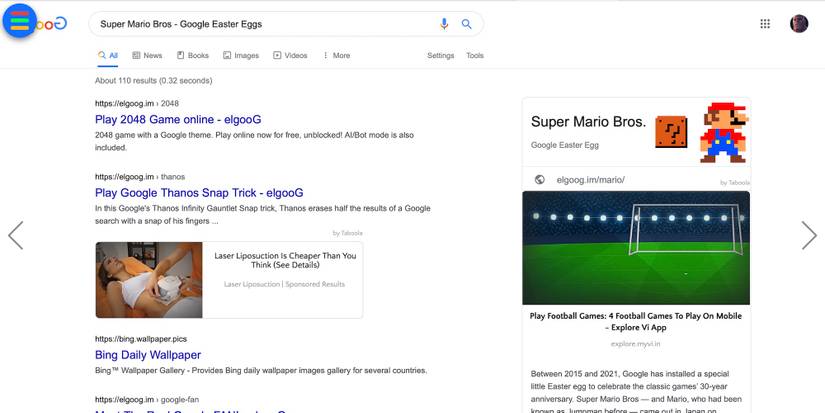Open "Play 2048 Game online - elgooG" link
This screenshot has height=413, width=825.
tap(177, 119)
